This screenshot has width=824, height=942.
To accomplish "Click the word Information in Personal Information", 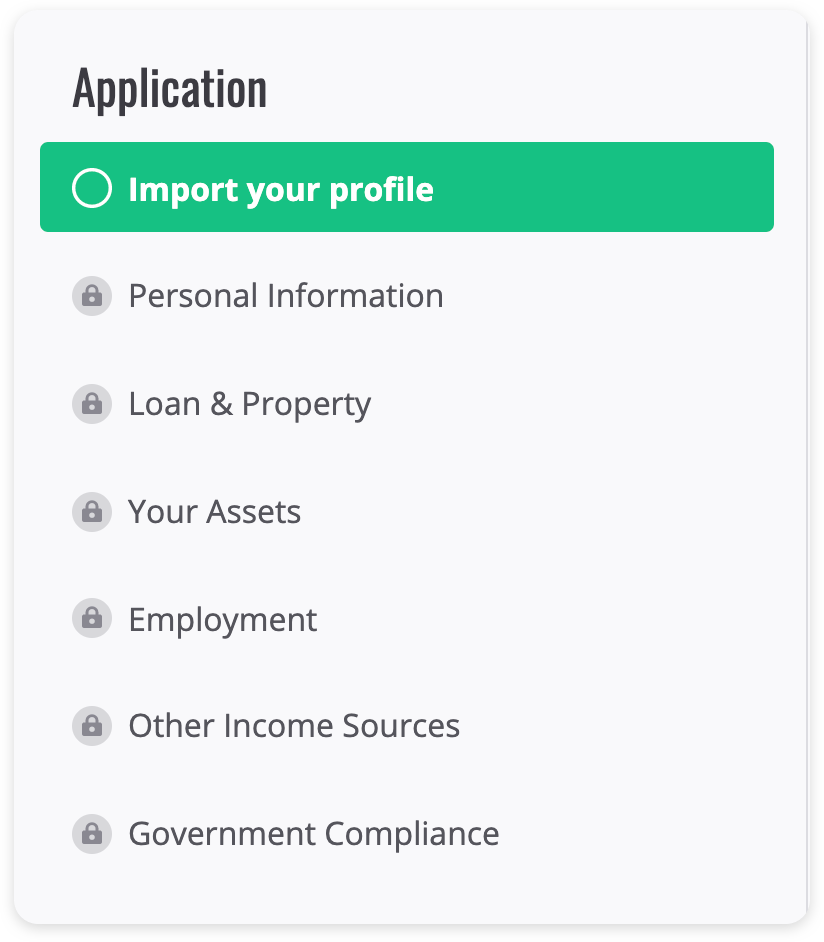I will 355,296.
